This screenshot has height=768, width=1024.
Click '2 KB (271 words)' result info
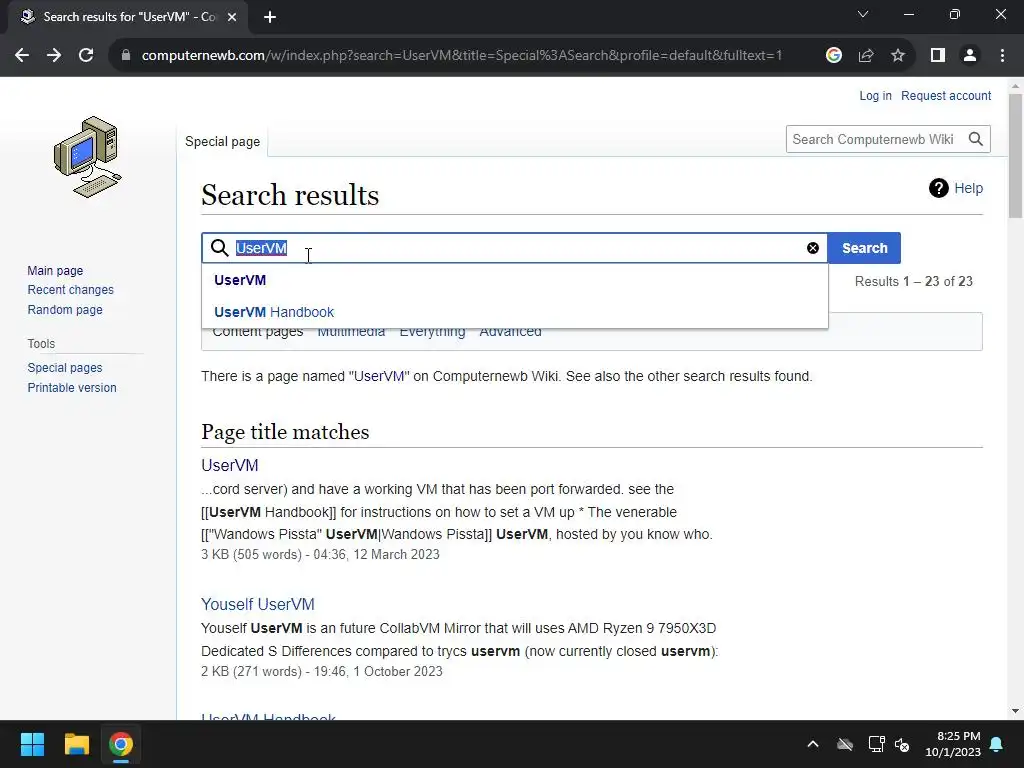pyautogui.click(x=251, y=671)
